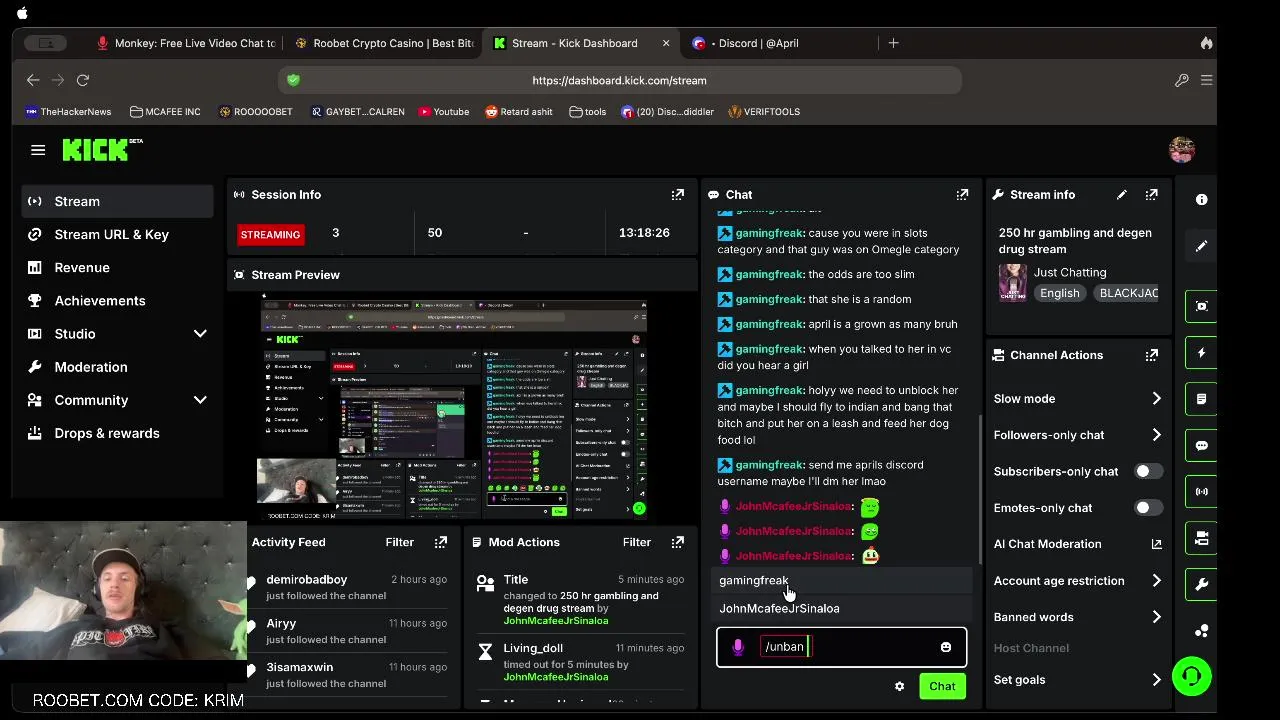Open Moderation page
Screen dimensions: 1280x720
coord(118,367)
